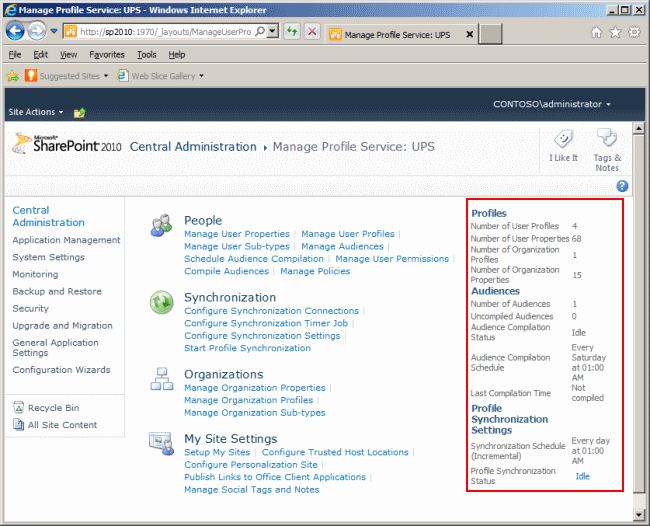
Task: Click the blue Help question mark icon
Action: [x=622, y=186]
